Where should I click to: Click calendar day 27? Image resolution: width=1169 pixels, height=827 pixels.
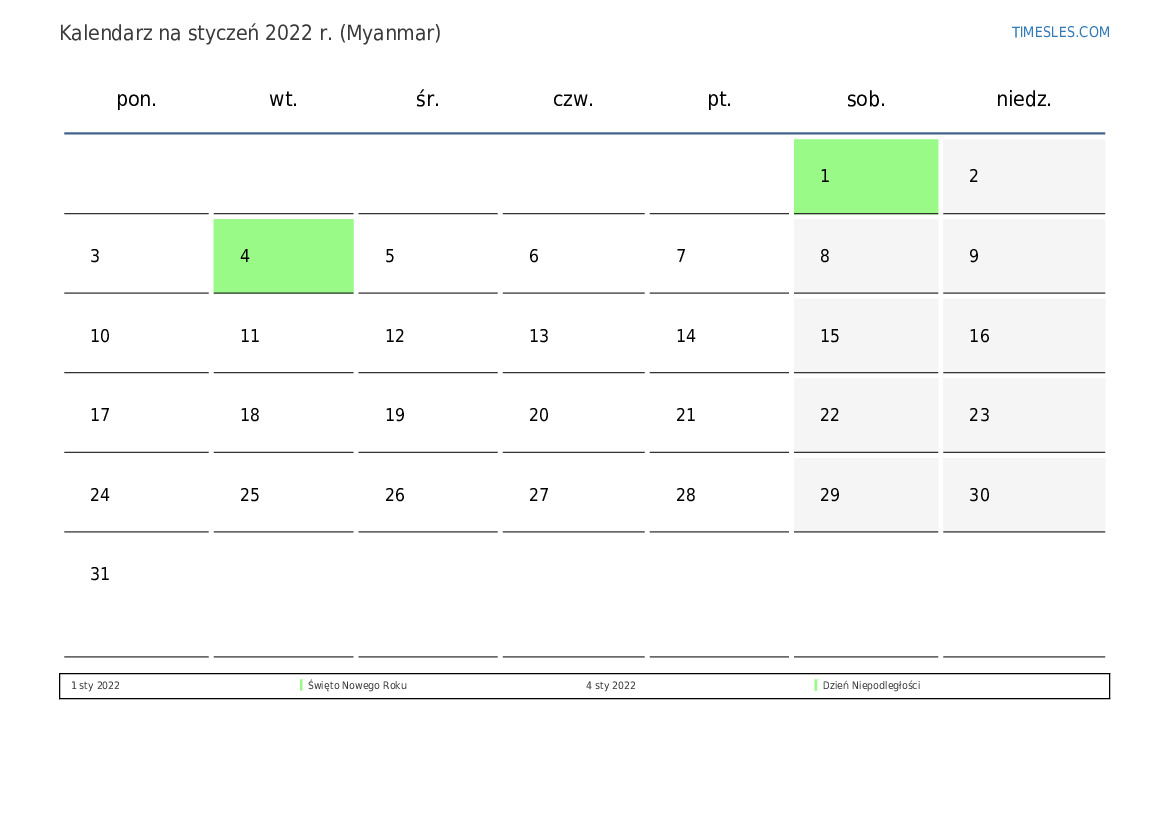[x=573, y=495]
